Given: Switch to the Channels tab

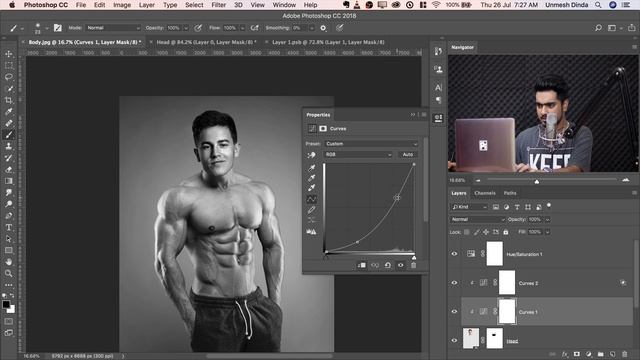Looking at the screenshot, I should point(485,193).
